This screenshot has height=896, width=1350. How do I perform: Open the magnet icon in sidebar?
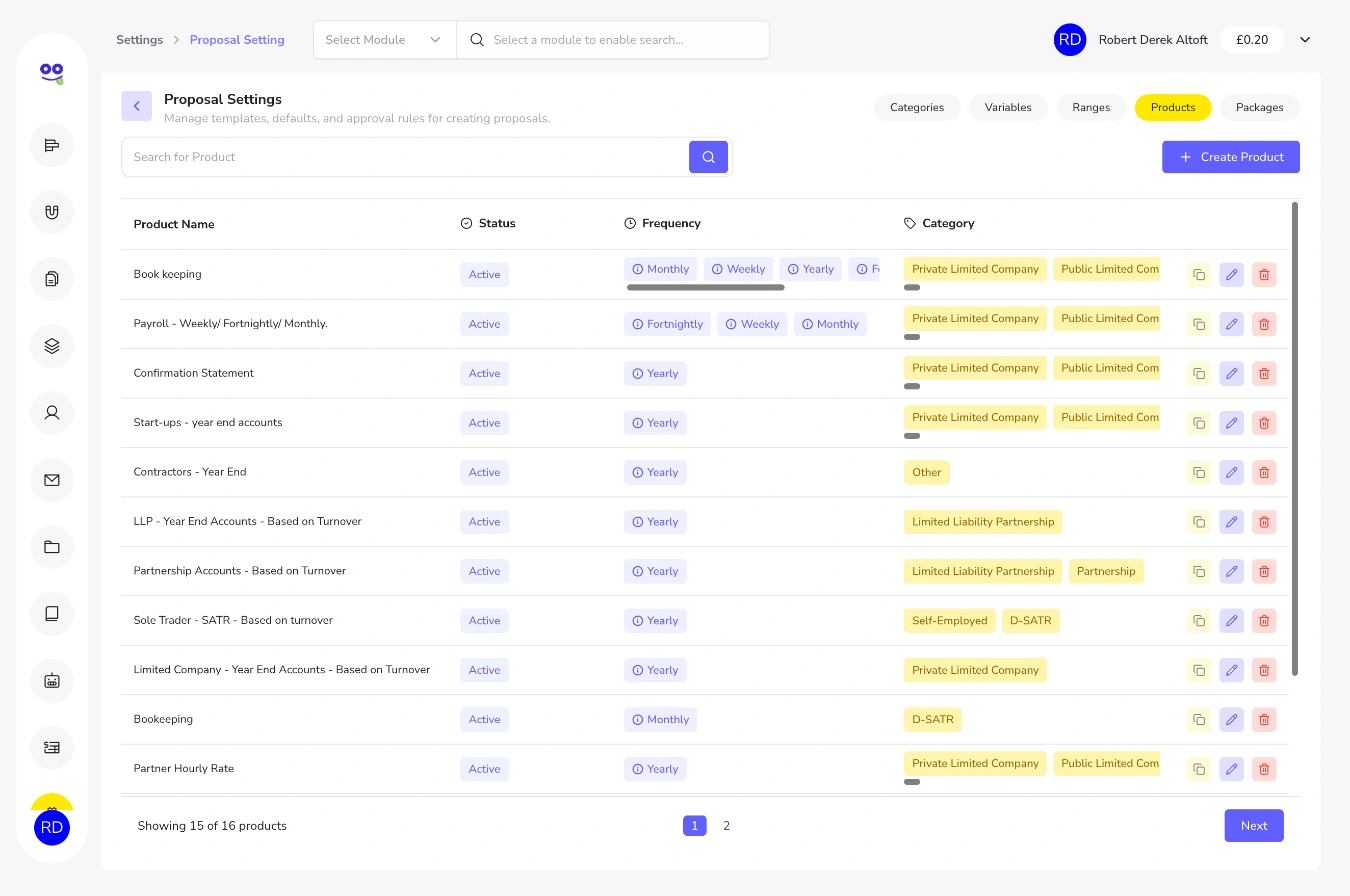pyautogui.click(x=52, y=212)
